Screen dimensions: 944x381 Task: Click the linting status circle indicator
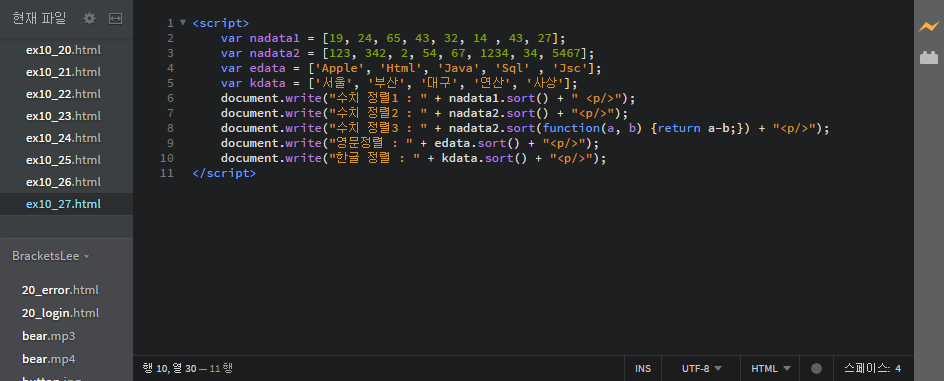[816, 368]
